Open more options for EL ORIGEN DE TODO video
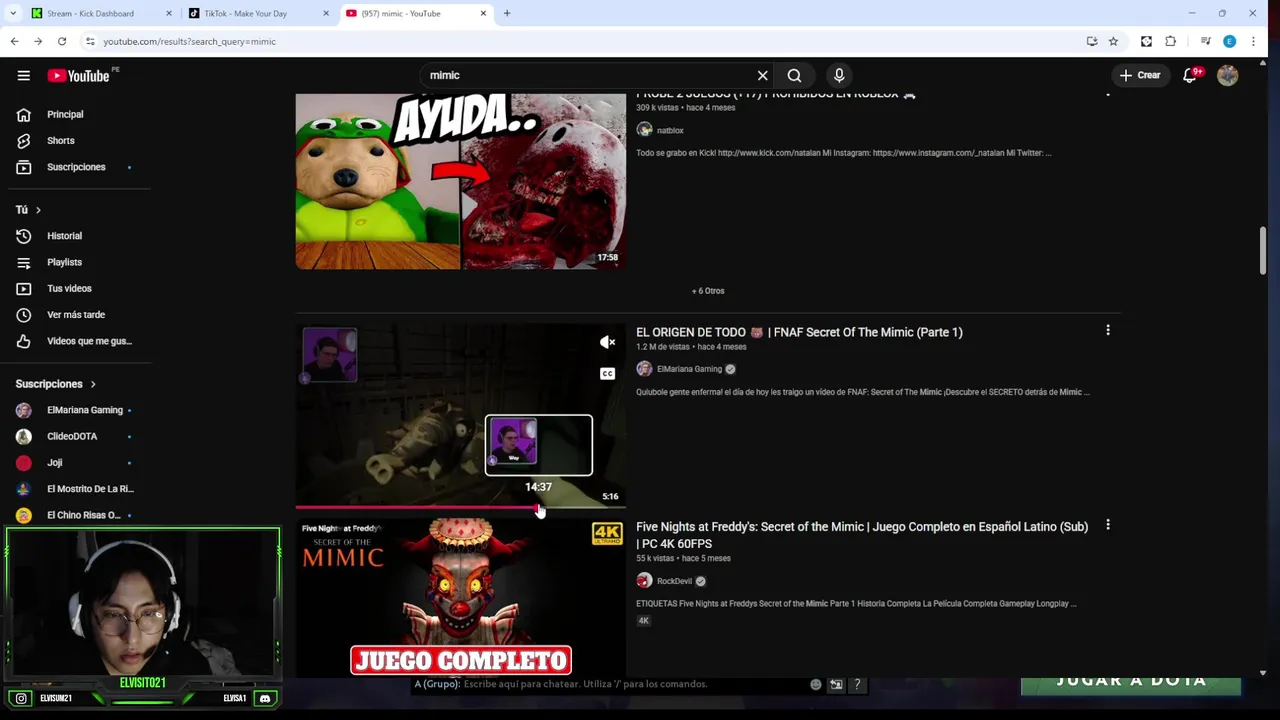The height and width of the screenshot is (720, 1280). pos(1107,330)
